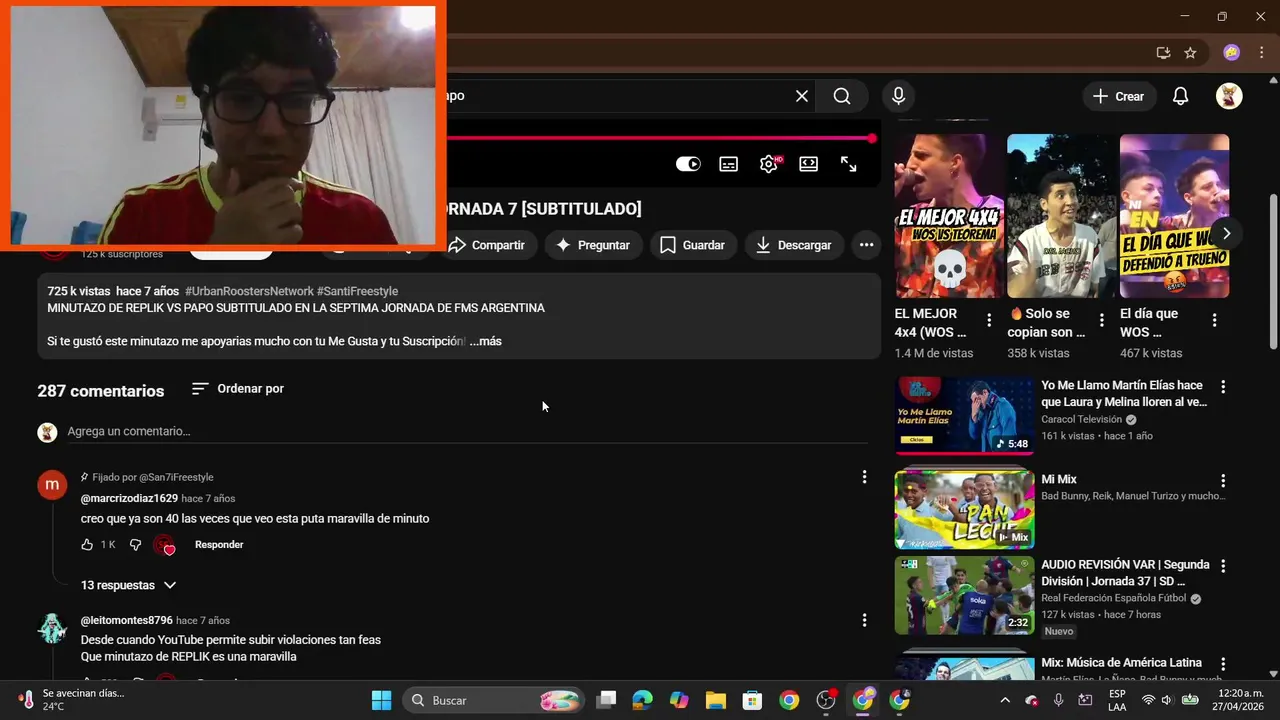Open options for Mix: Música de América Latina
This screenshot has height=720, width=1280.
point(1222,663)
